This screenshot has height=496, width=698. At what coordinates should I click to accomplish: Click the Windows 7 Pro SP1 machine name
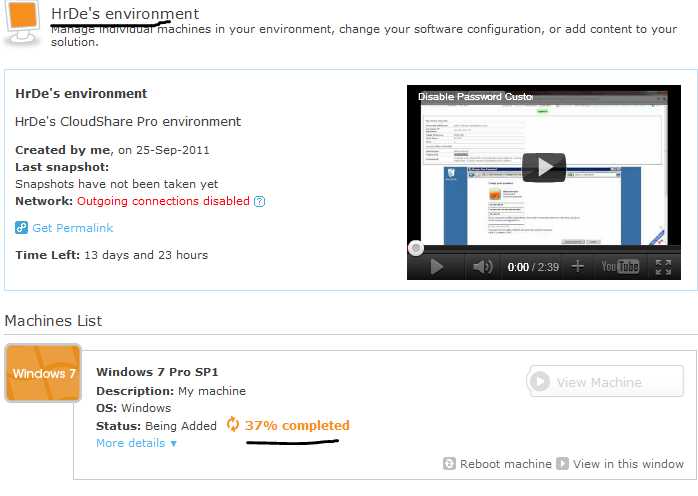pos(157,372)
